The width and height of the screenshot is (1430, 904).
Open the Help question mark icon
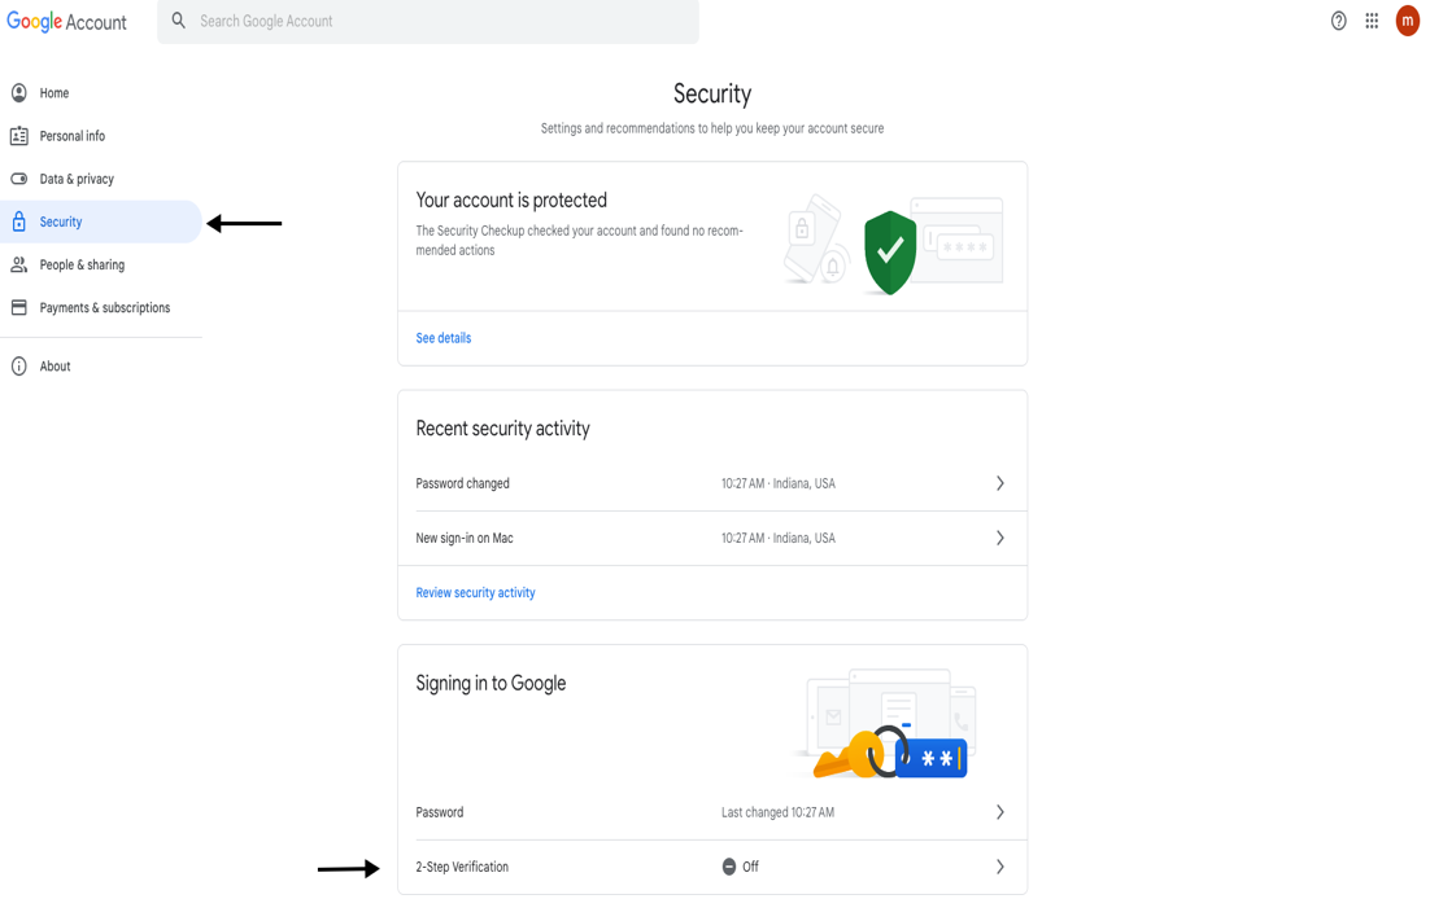(1338, 21)
